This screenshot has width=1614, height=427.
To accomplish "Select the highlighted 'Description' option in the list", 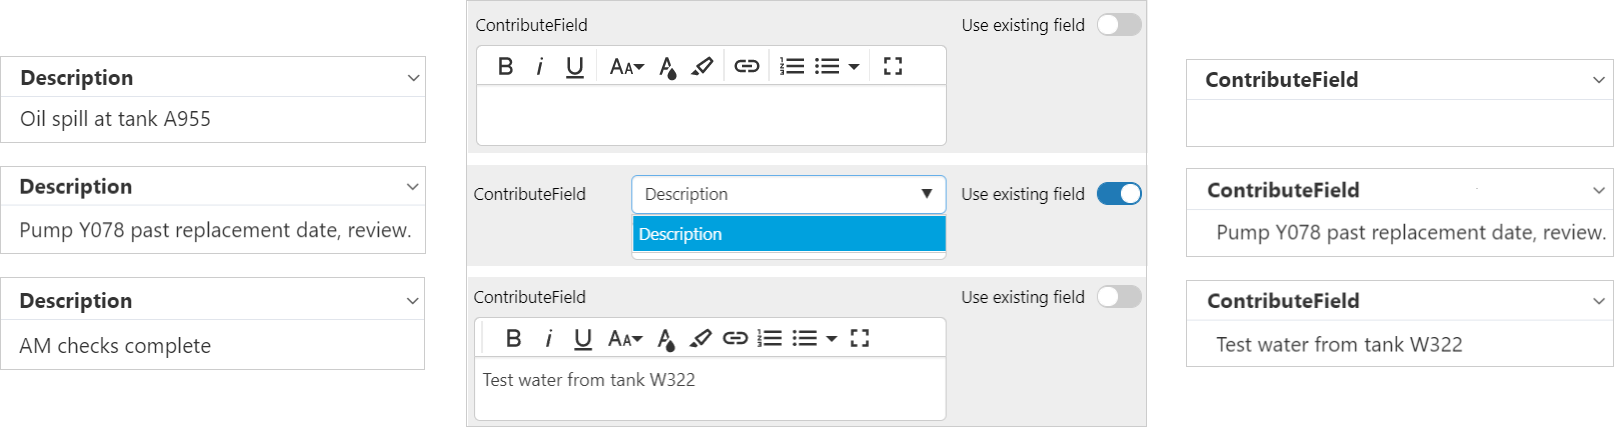I will pos(788,234).
